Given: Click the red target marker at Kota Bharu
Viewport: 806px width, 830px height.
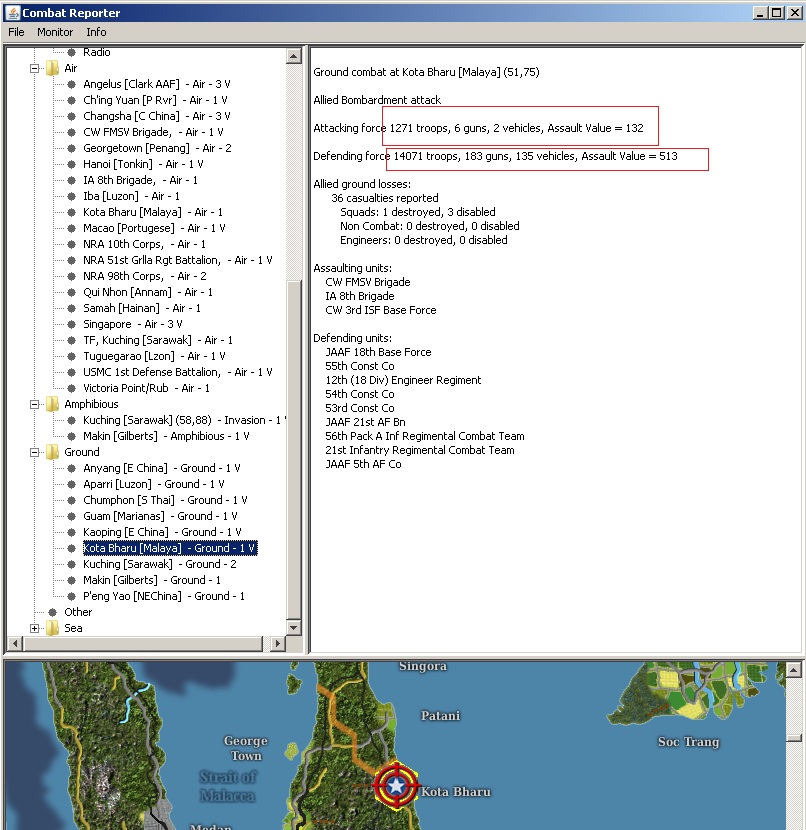Looking at the screenshot, I should click(397, 786).
